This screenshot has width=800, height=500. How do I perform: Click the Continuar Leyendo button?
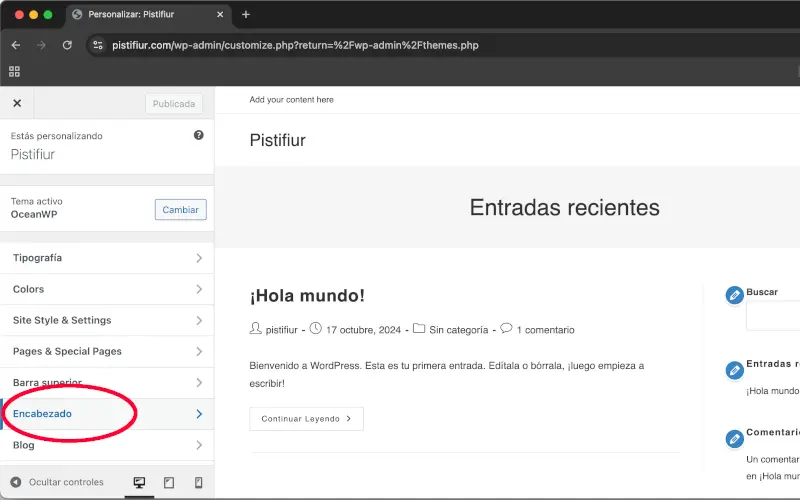pos(306,419)
